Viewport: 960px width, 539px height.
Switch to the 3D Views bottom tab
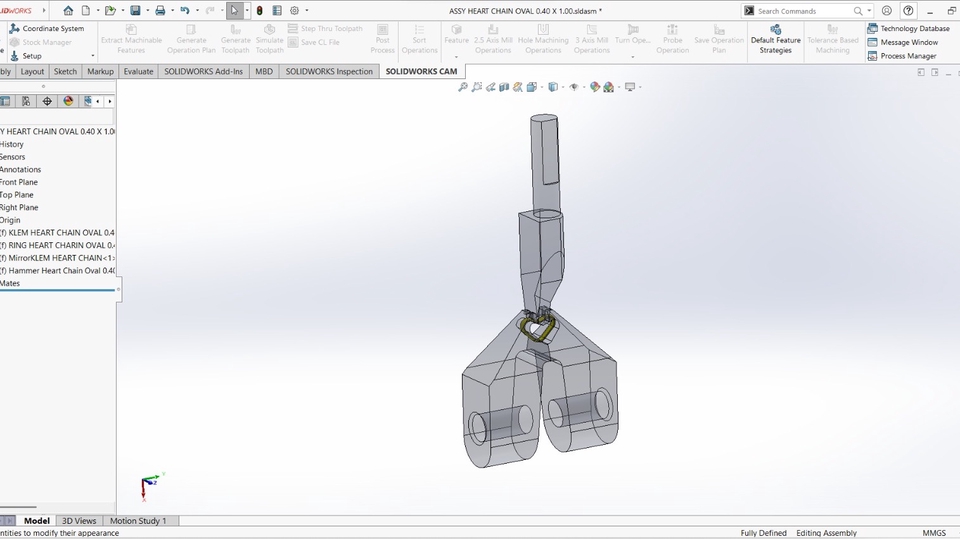79,521
